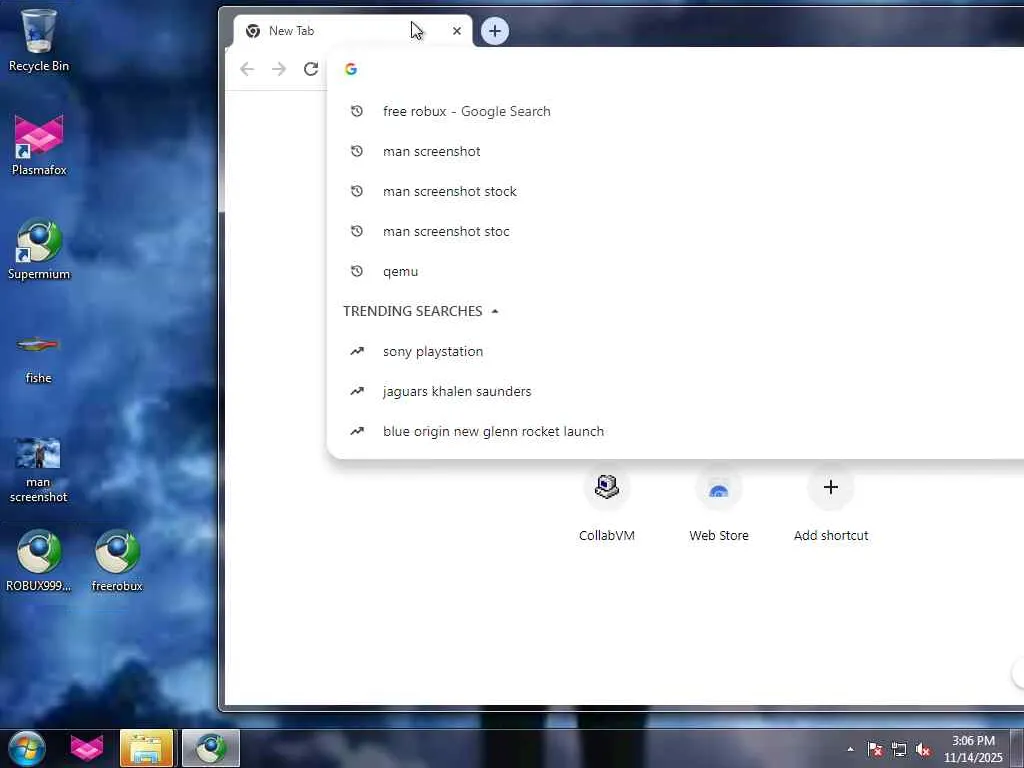The image size is (1024, 768).
Task: Switch to the New Tab tab
Action: coord(353,31)
